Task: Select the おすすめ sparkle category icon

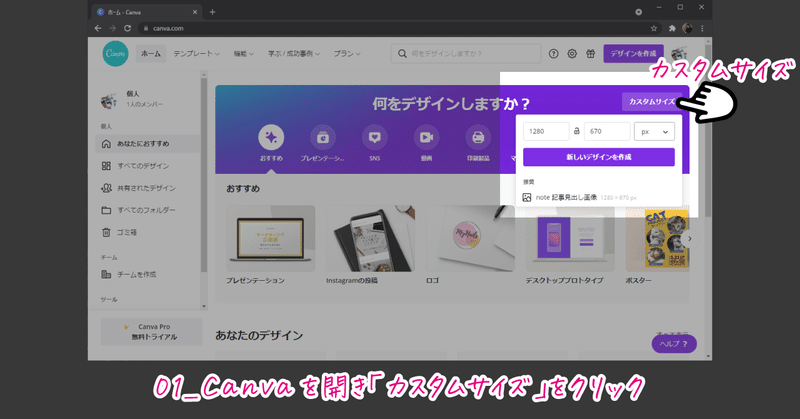Action: pyautogui.click(x=271, y=137)
